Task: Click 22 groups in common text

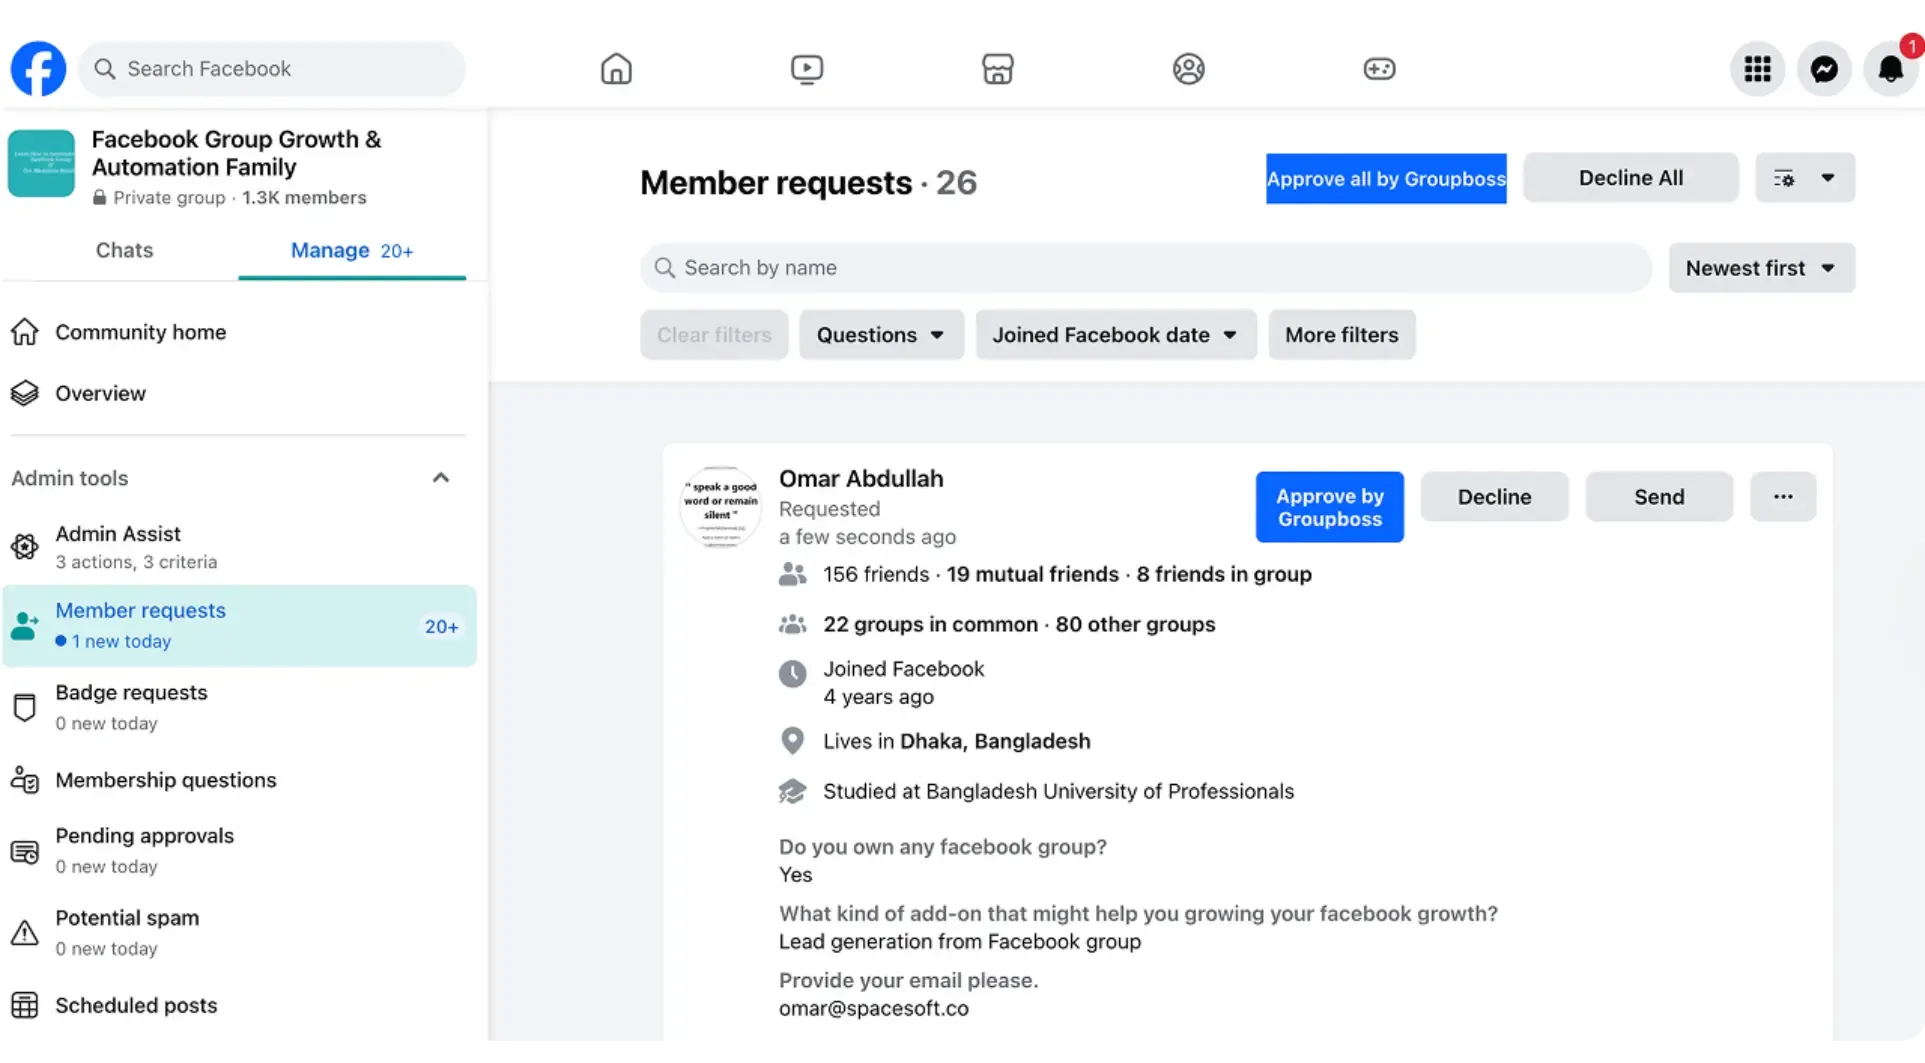Action: pos(930,624)
